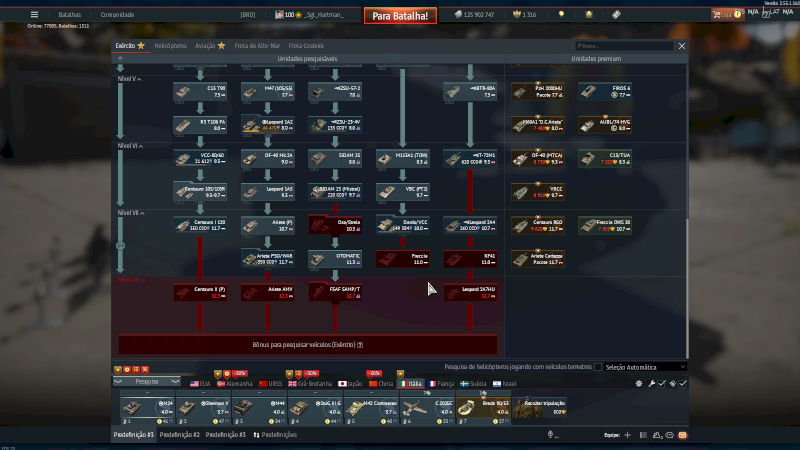This screenshot has width=800, height=450.
Task: Select the locked FSAF SAMP/T vehicle
Action: (335, 292)
